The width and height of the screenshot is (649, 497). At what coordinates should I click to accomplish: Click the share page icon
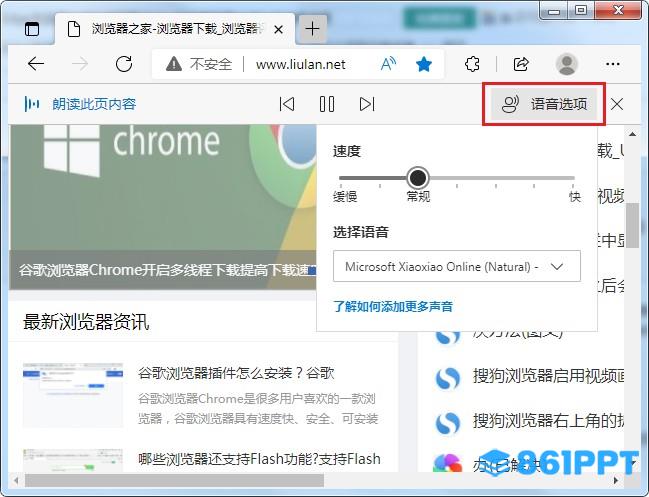coord(521,64)
